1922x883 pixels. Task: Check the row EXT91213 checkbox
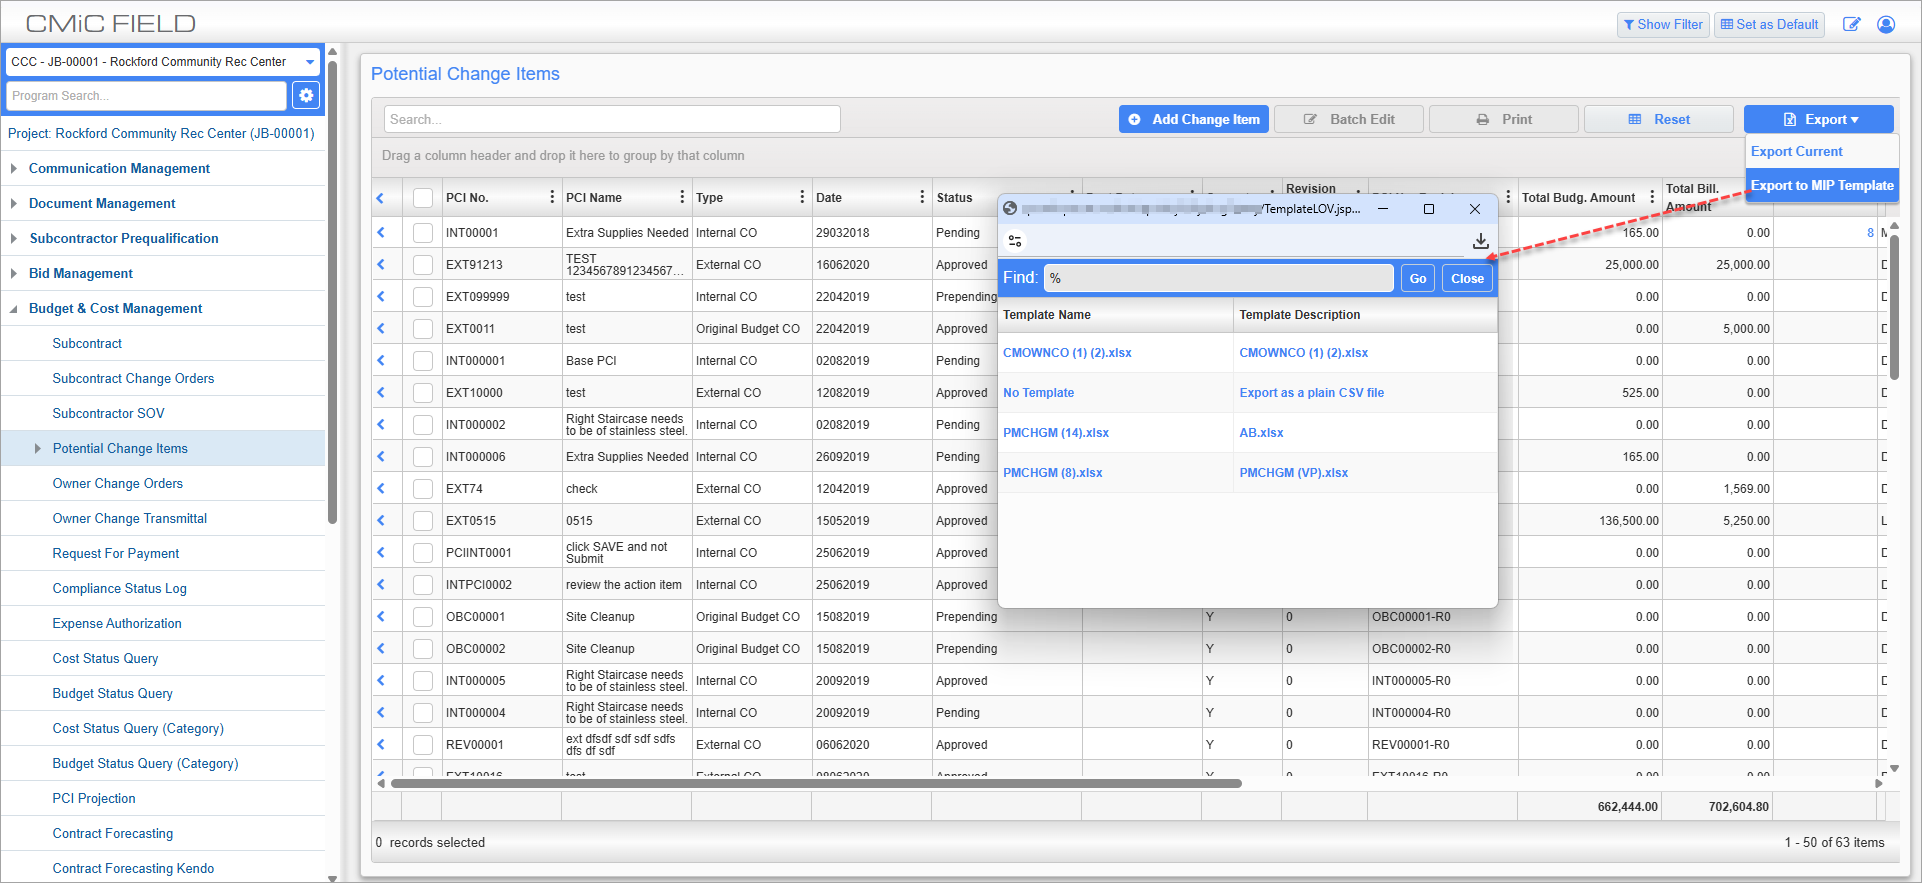423,264
